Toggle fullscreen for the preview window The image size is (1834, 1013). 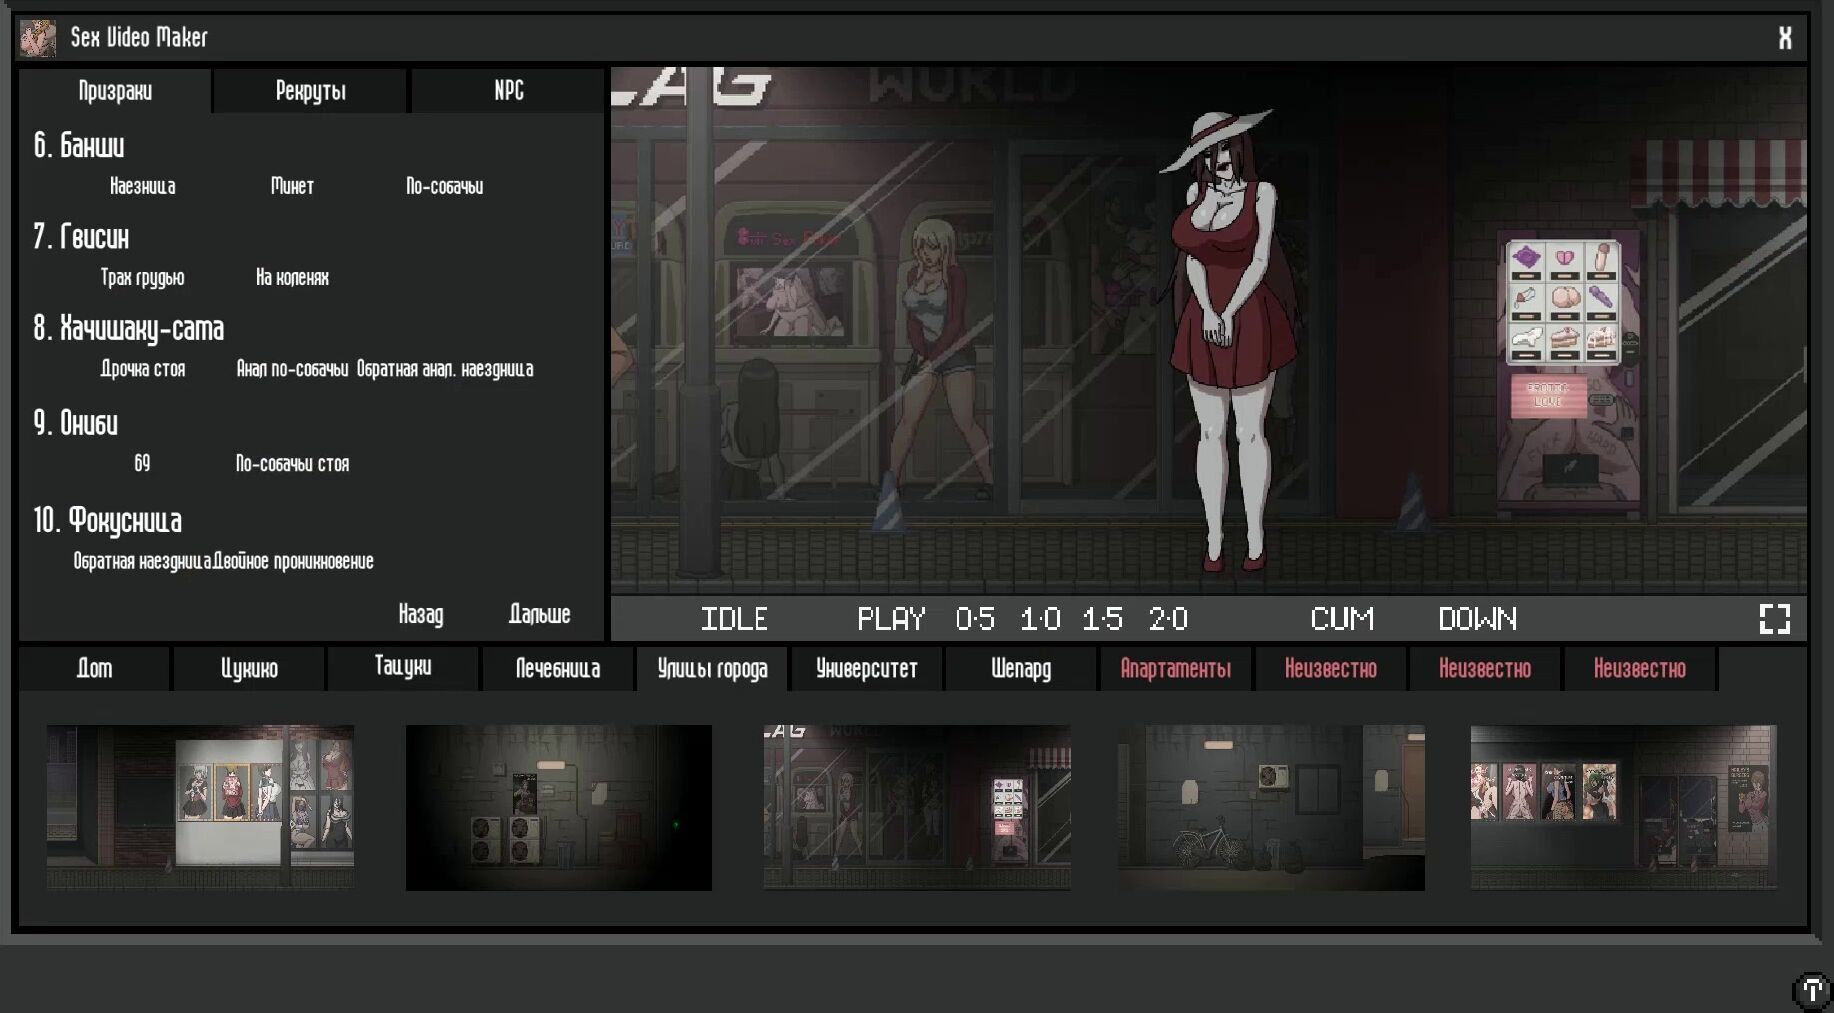click(x=1774, y=619)
